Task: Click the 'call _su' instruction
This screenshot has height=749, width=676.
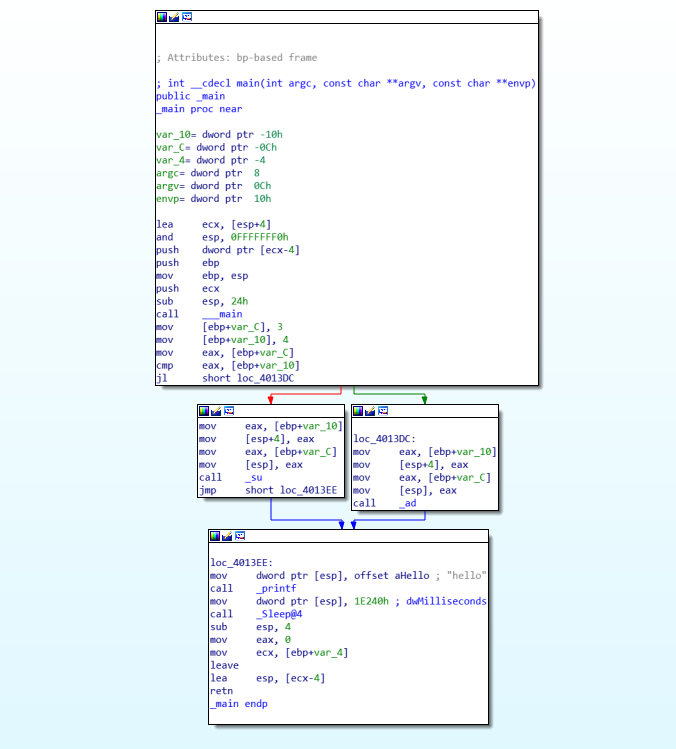Action: 231,478
